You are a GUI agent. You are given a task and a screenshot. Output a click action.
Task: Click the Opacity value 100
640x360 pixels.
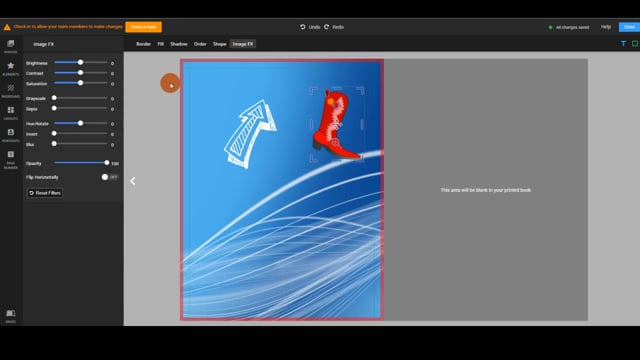click(115, 163)
